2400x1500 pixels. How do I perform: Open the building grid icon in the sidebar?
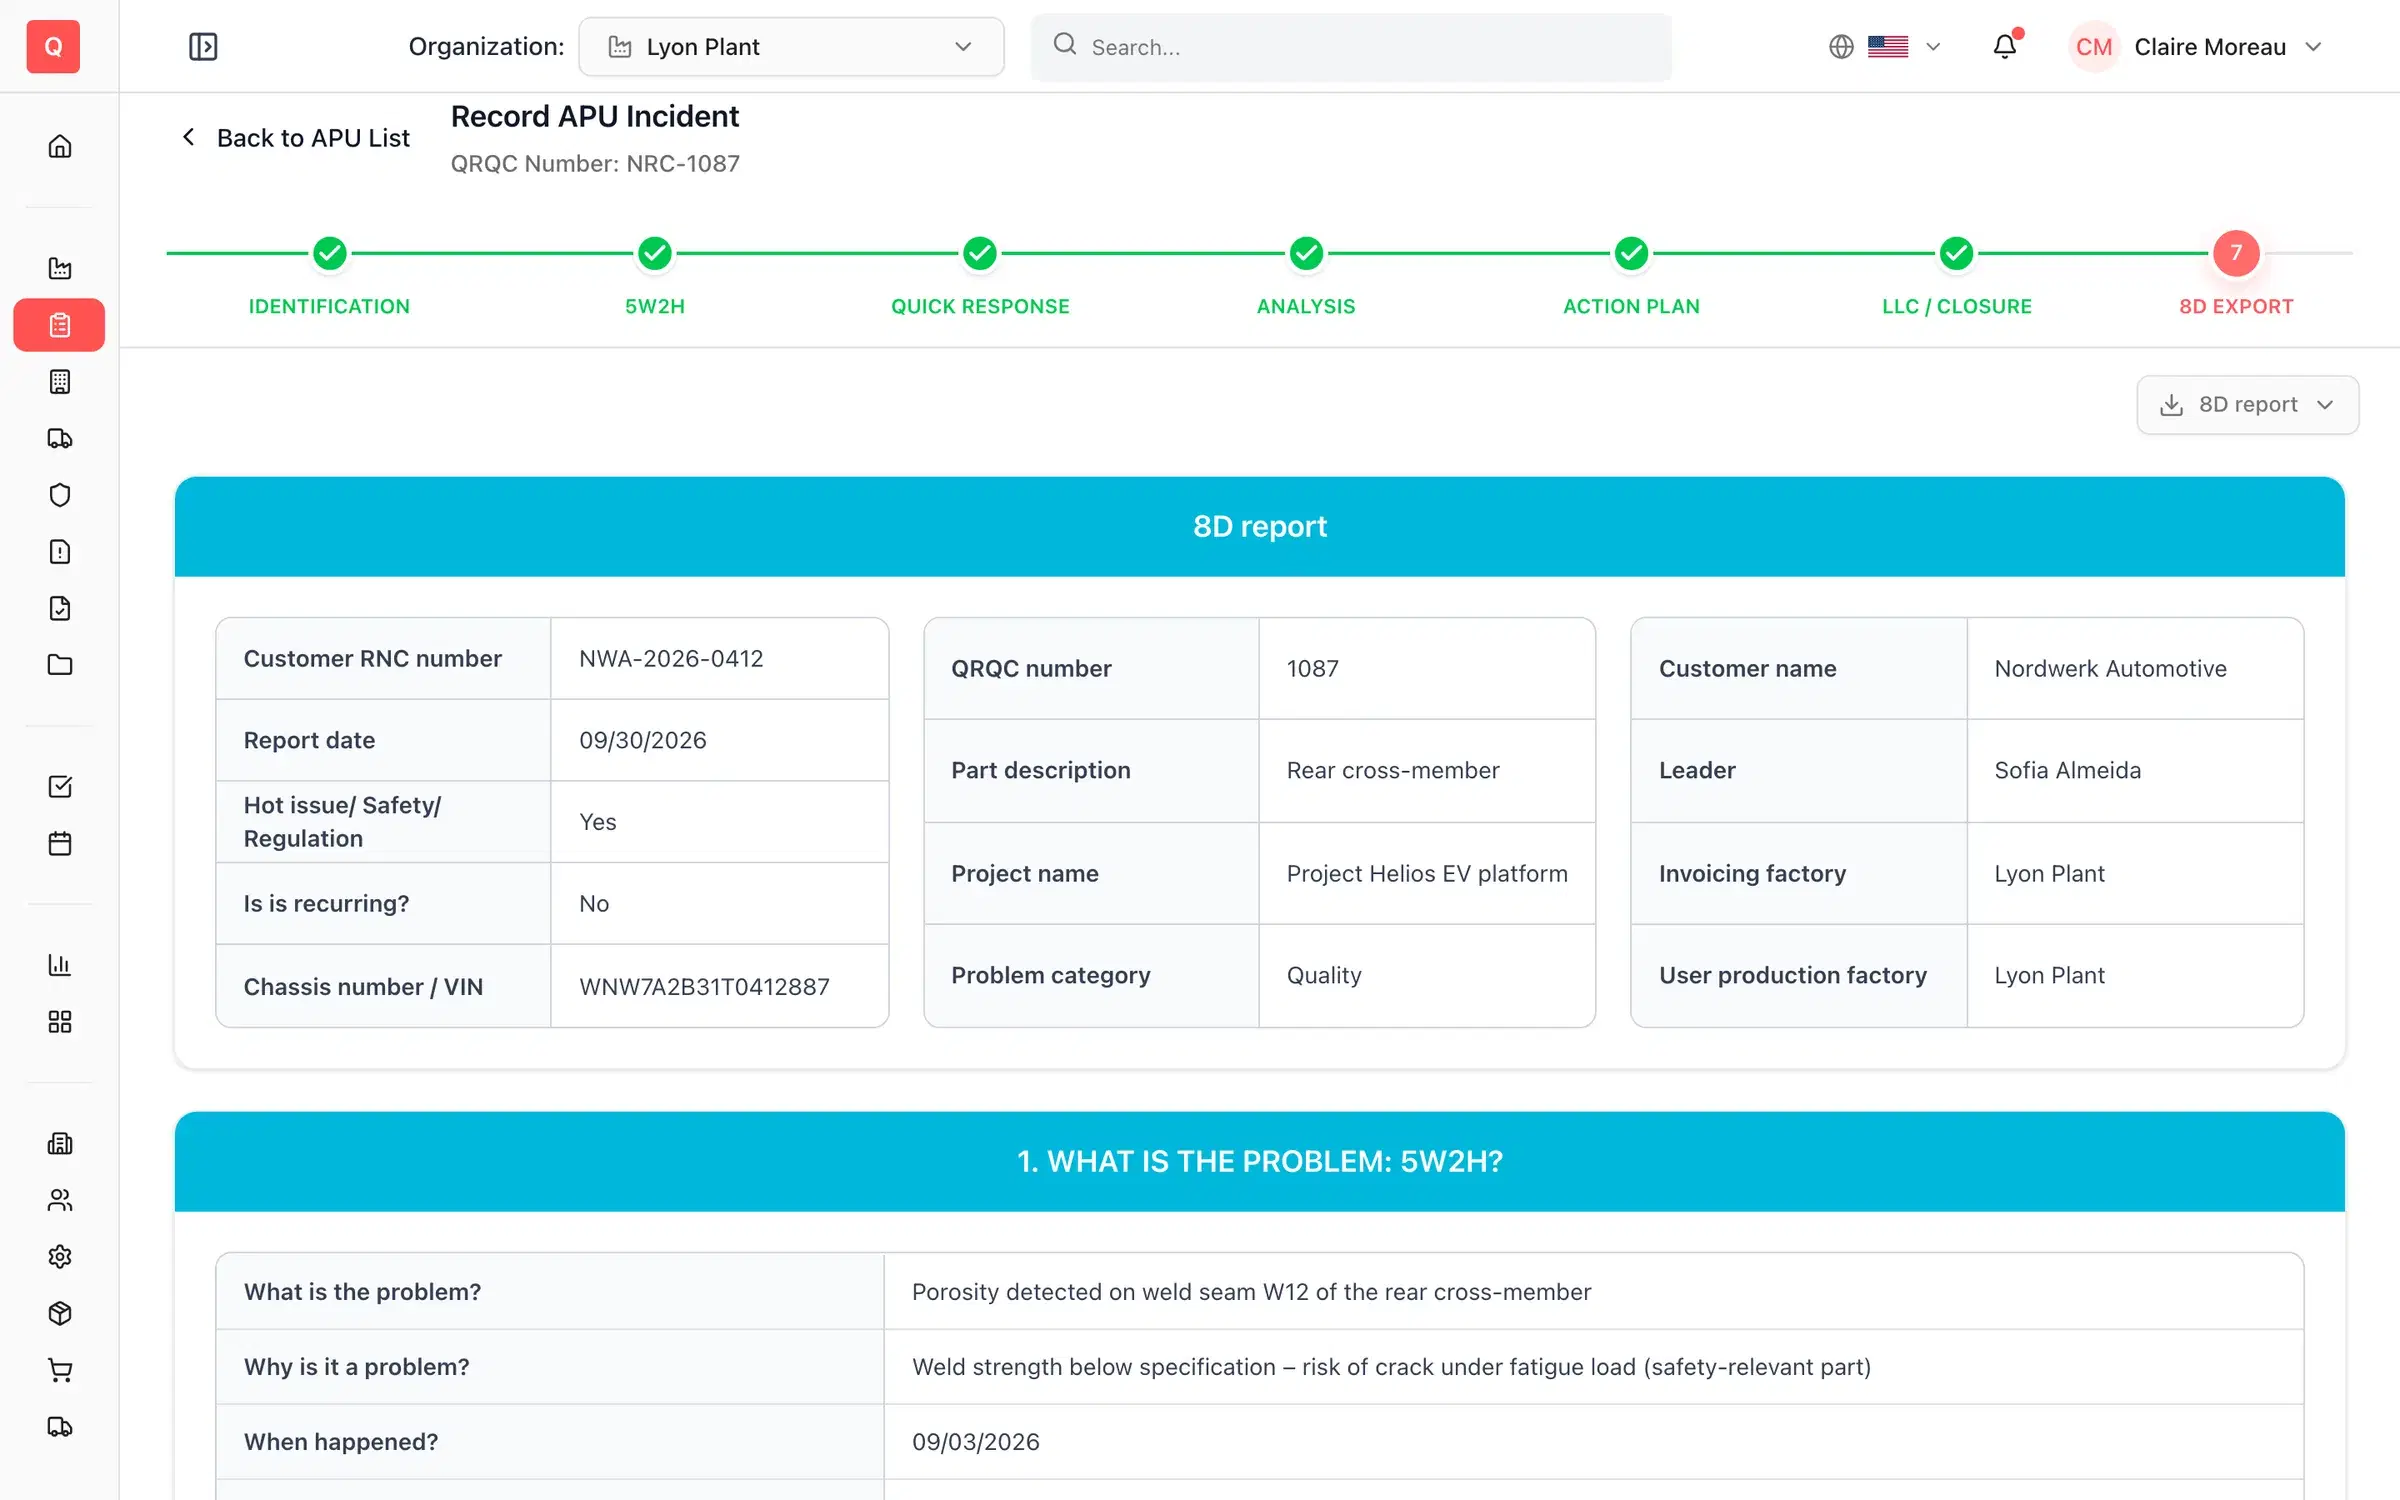click(x=60, y=382)
